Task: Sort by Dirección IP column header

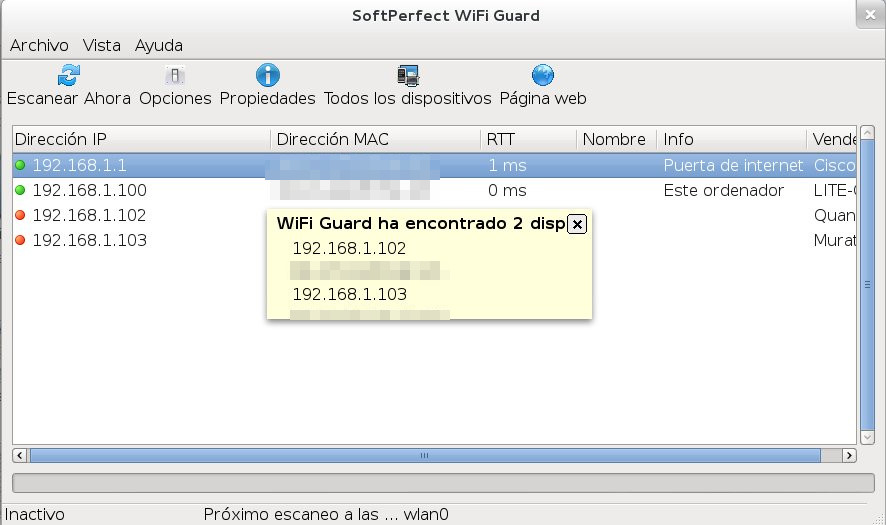Action: tap(142, 139)
